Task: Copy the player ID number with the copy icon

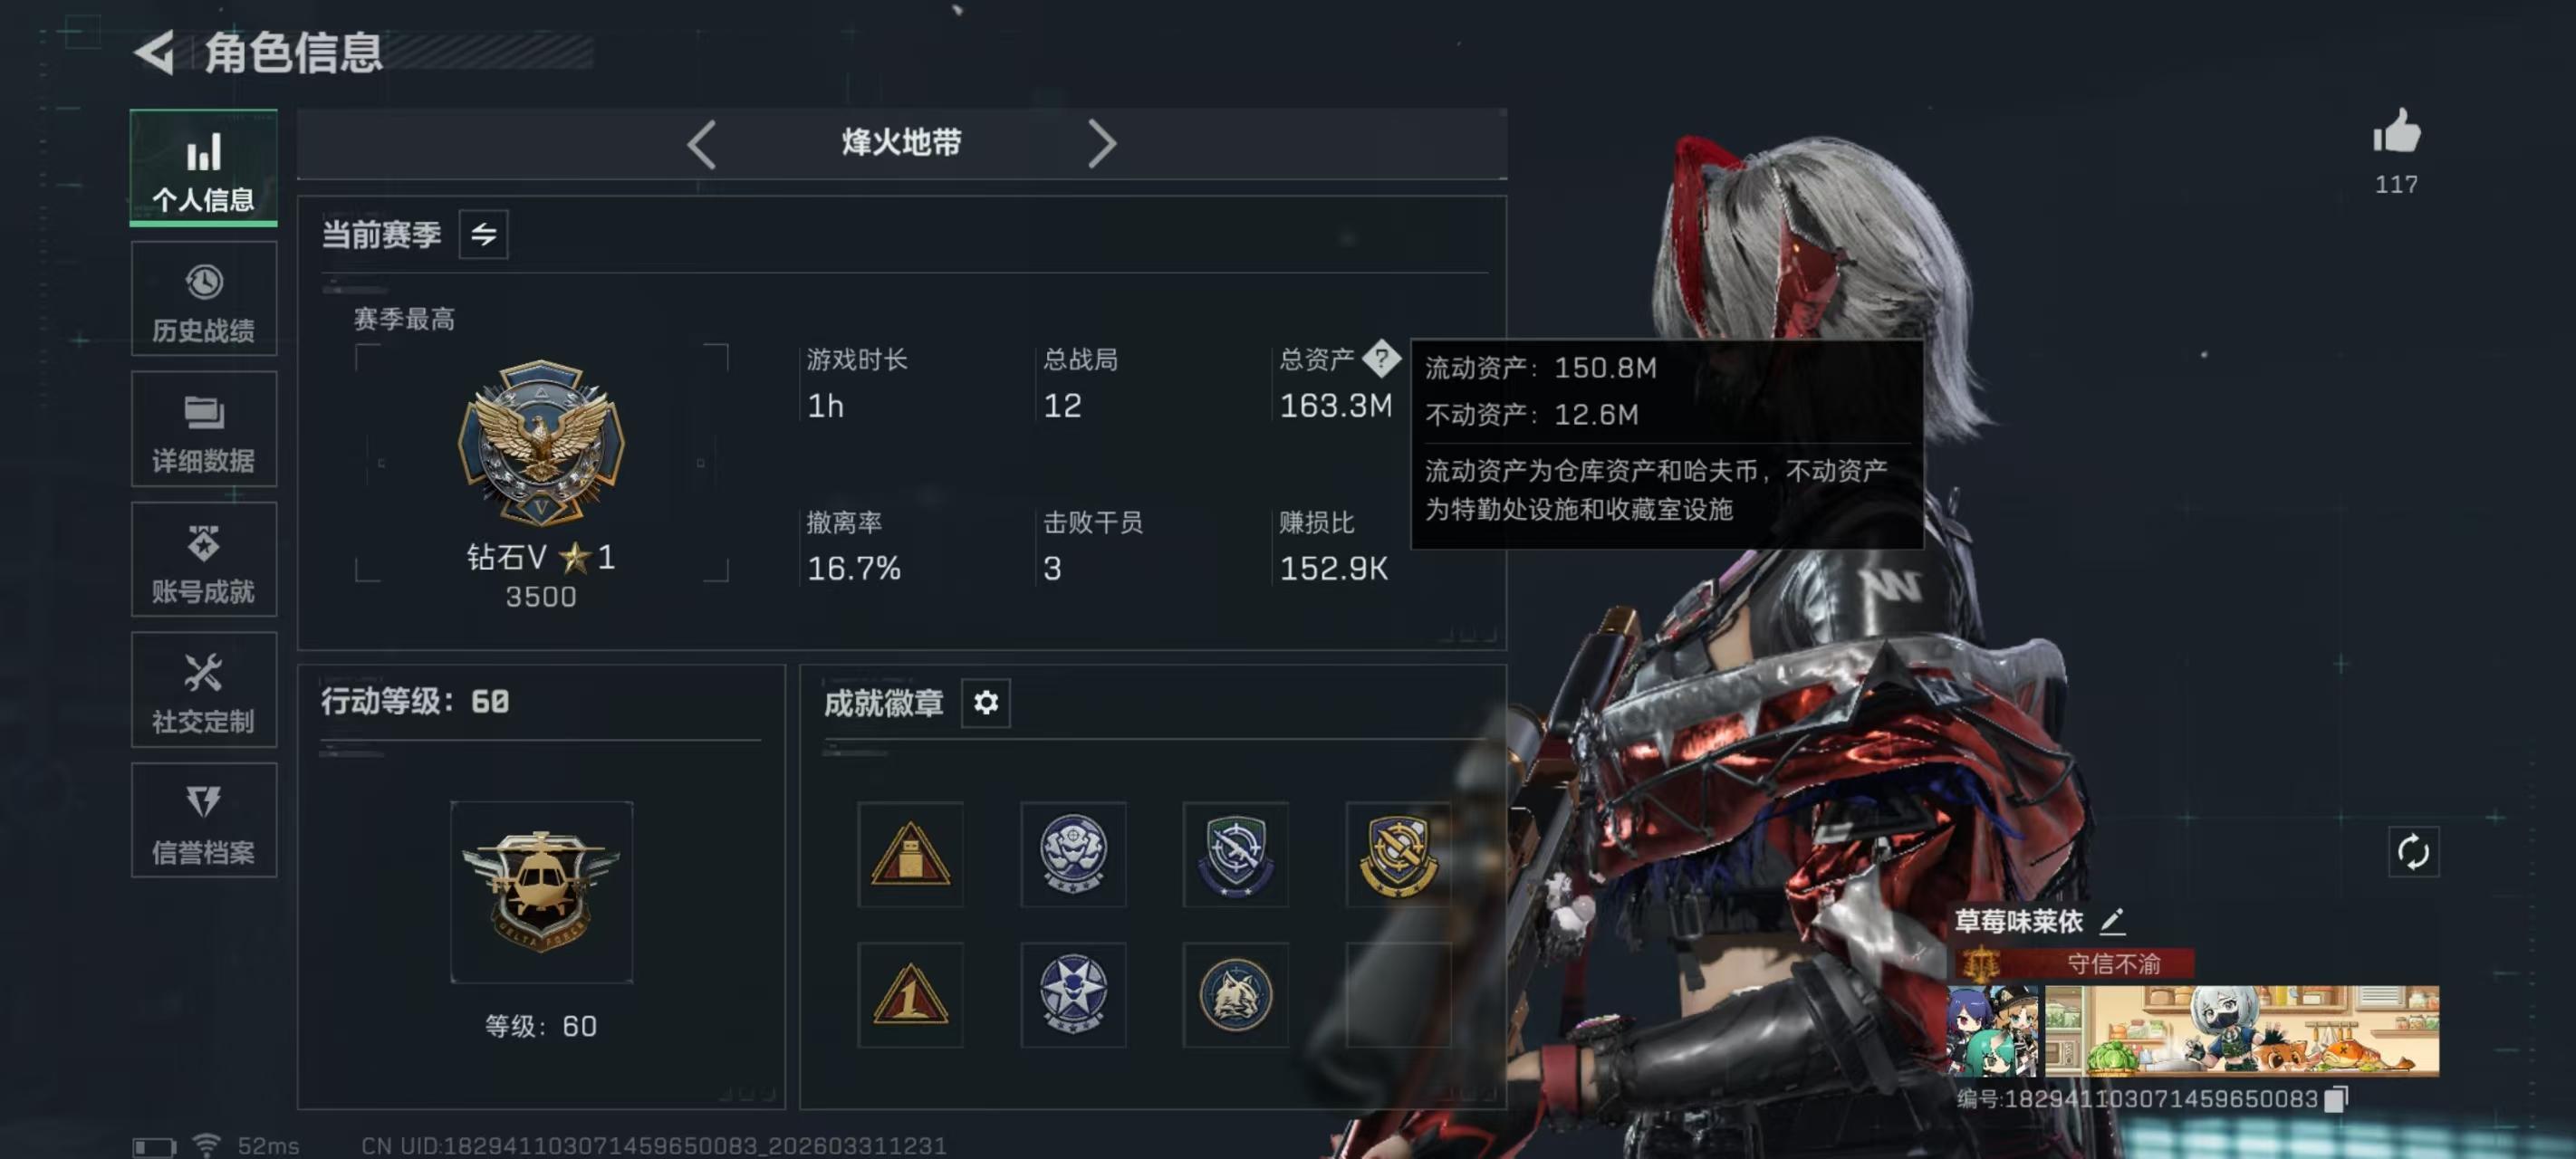Action: (x=2335, y=1098)
